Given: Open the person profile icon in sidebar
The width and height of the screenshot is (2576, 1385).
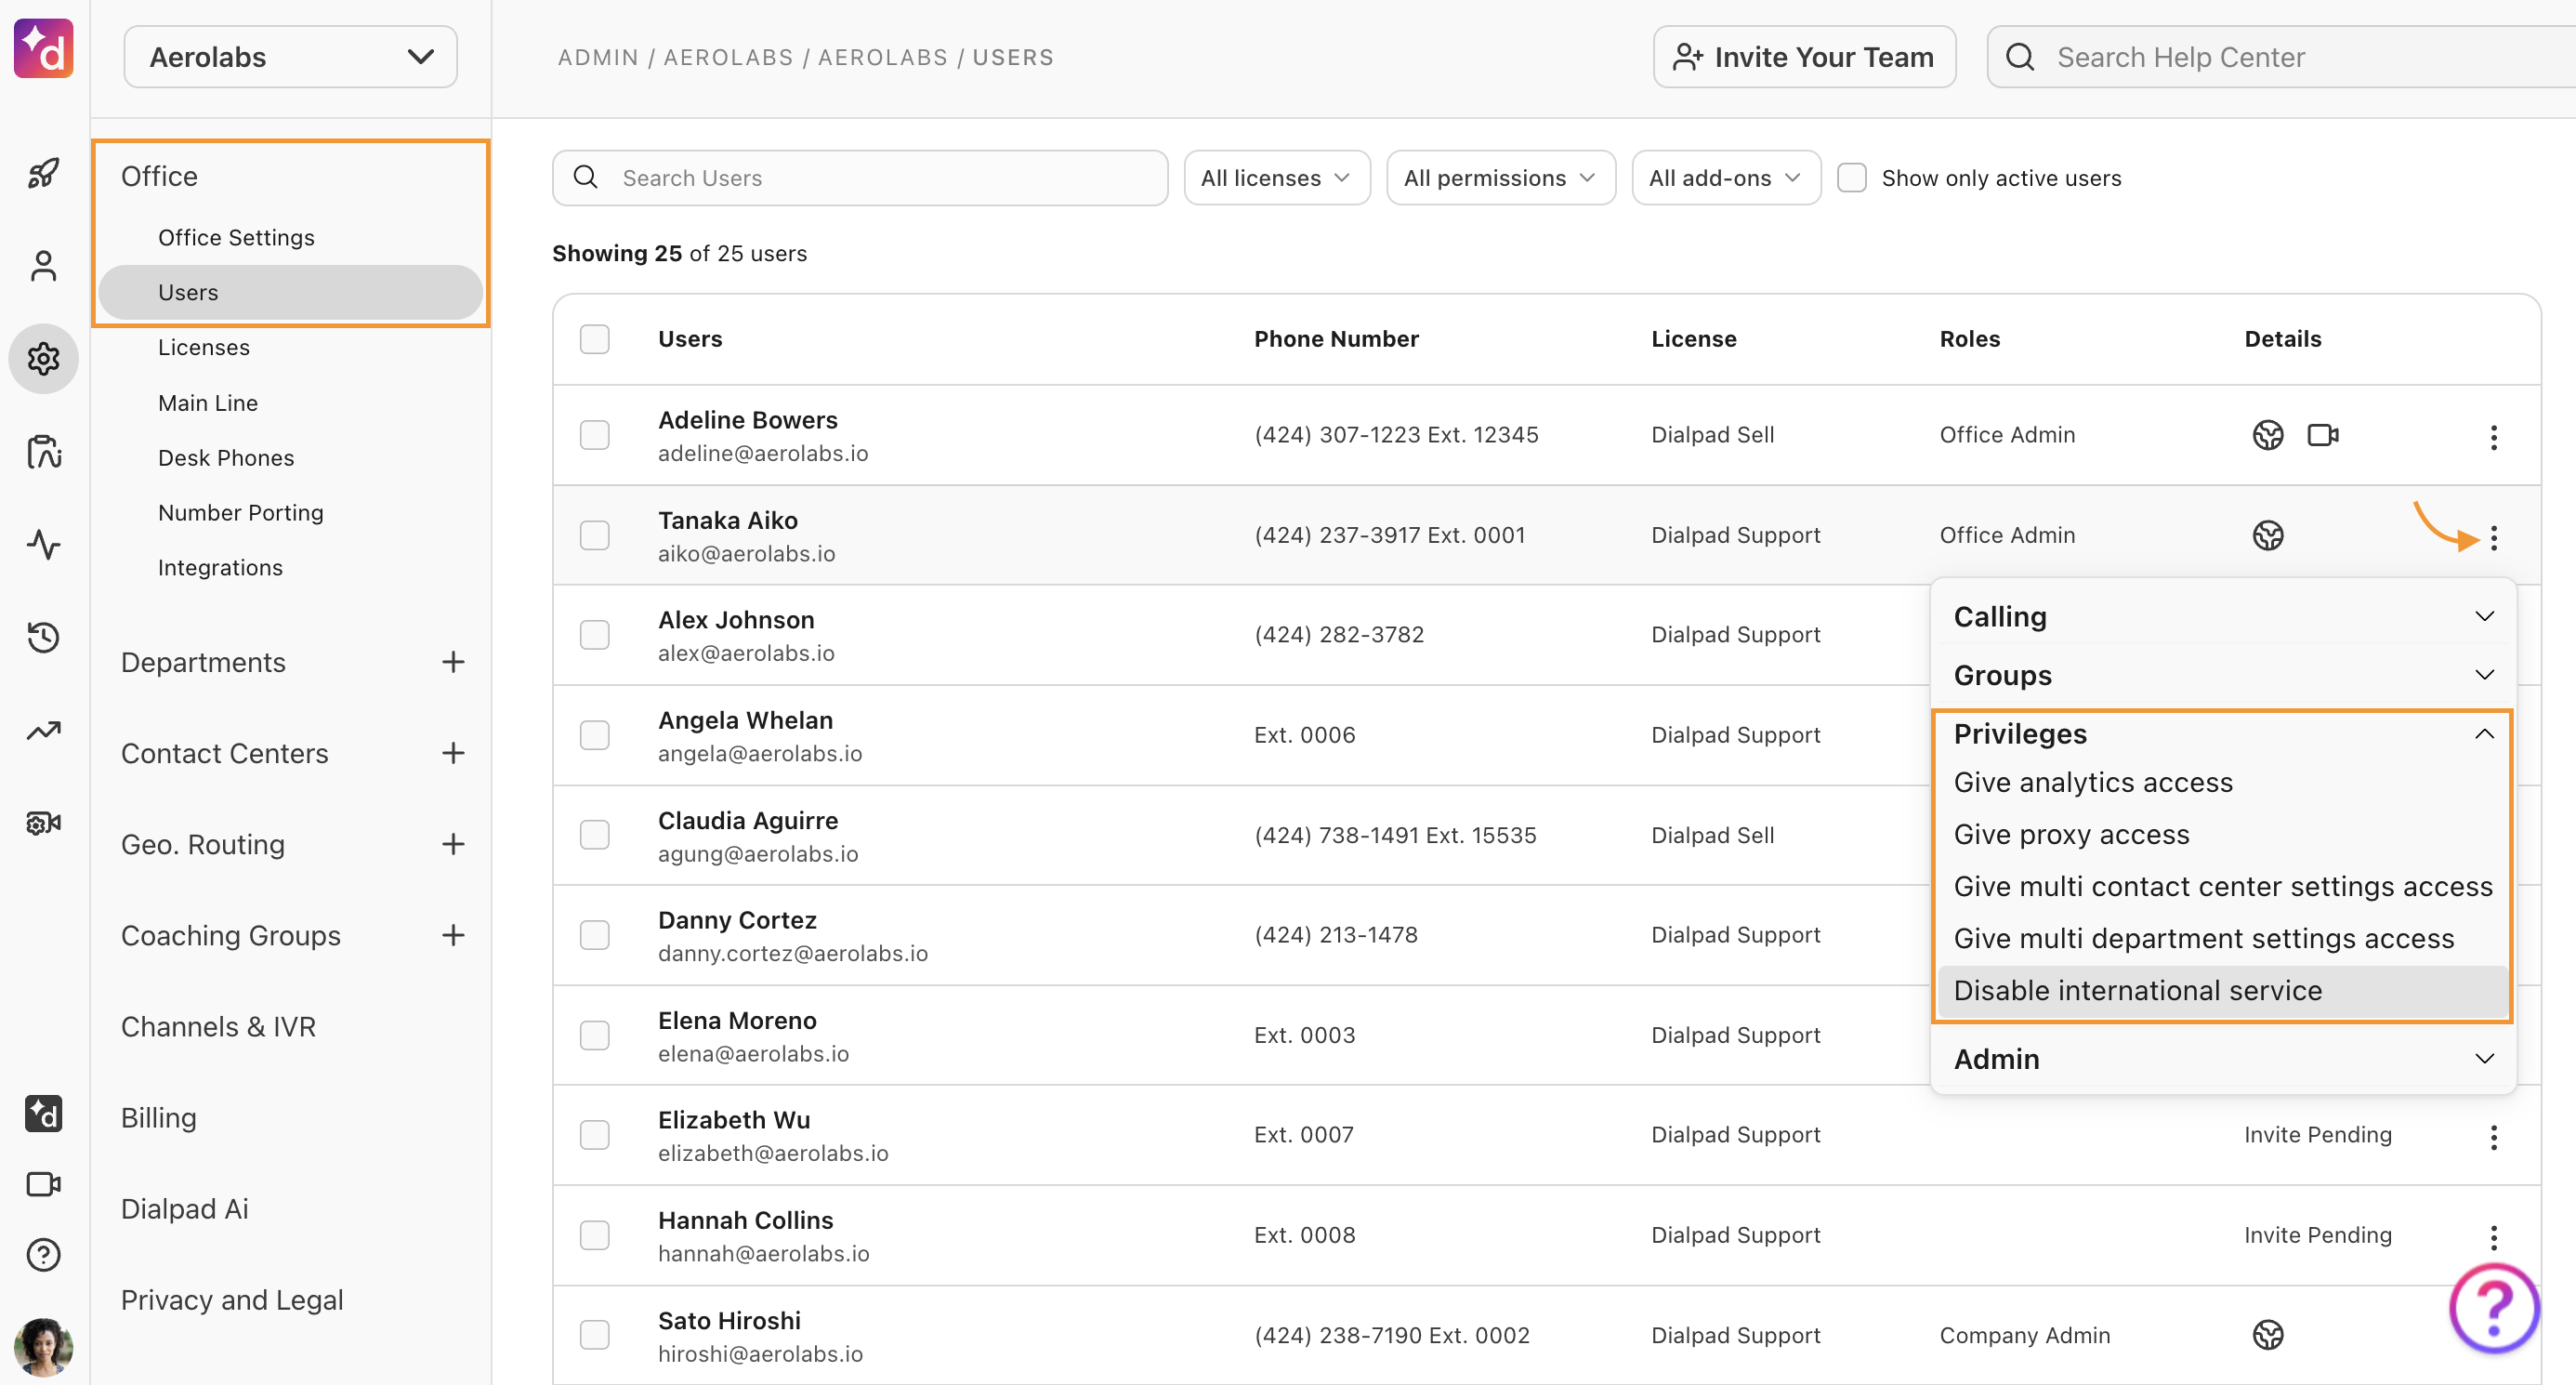Looking at the screenshot, I should tap(43, 266).
